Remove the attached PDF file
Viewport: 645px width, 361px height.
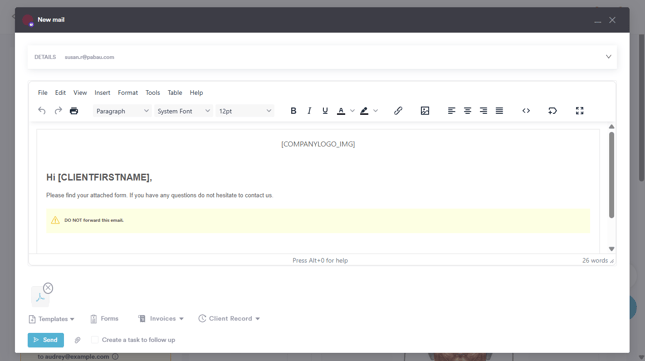coord(48,288)
